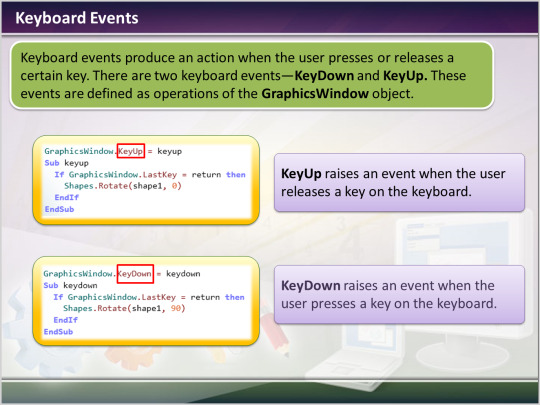Select the red-boxed KeyUp keyword
This screenshot has width=540, height=405.
[x=131, y=151]
